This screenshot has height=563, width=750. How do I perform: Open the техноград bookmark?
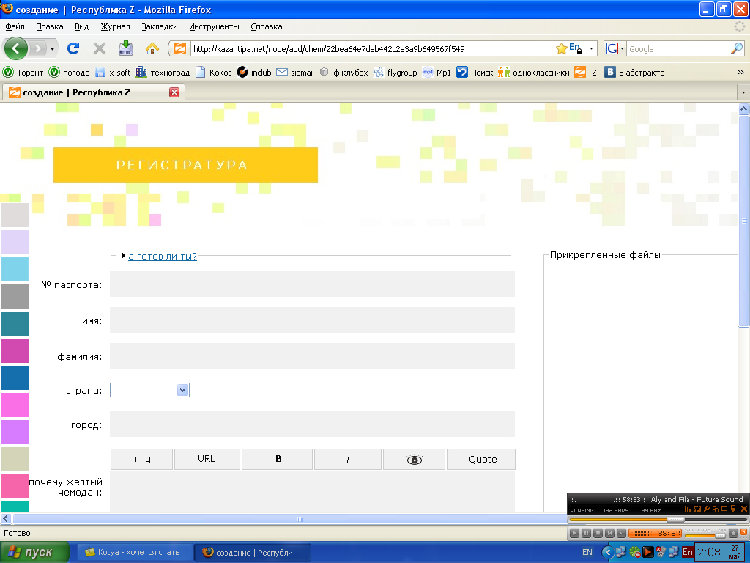coord(163,73)
